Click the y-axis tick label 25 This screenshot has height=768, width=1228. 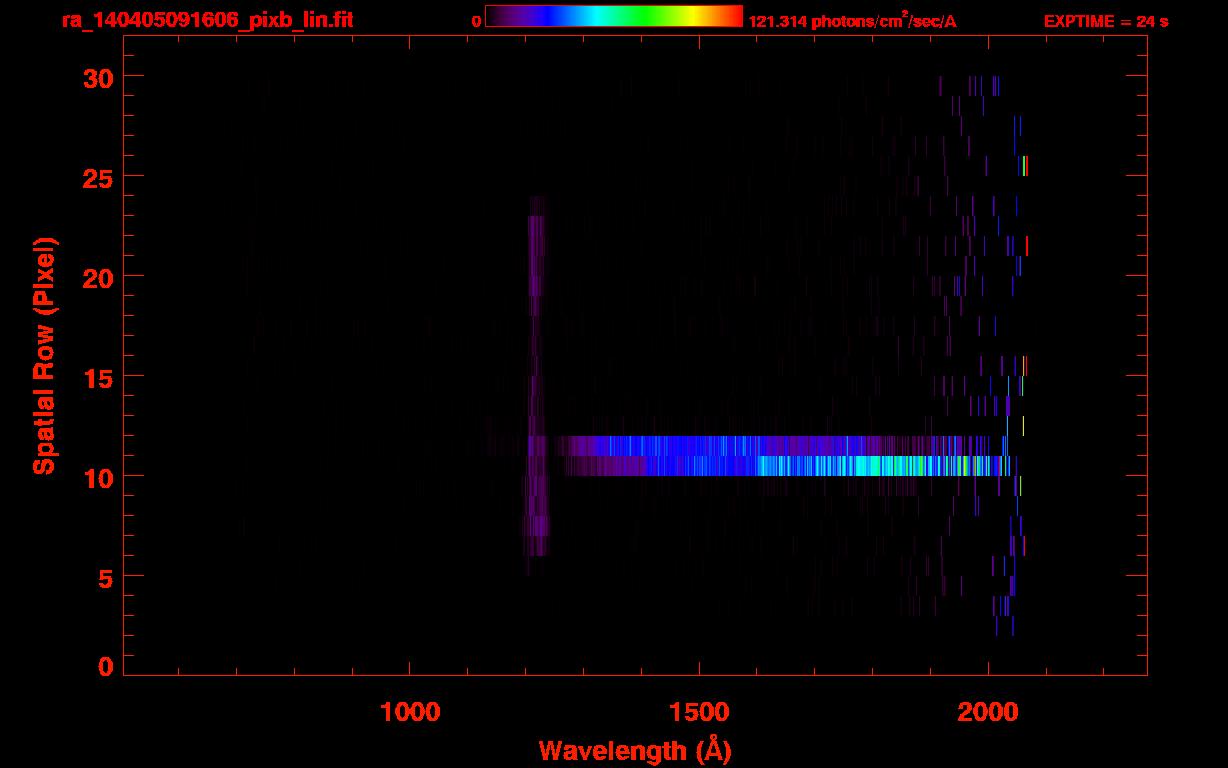coord(98,177)
